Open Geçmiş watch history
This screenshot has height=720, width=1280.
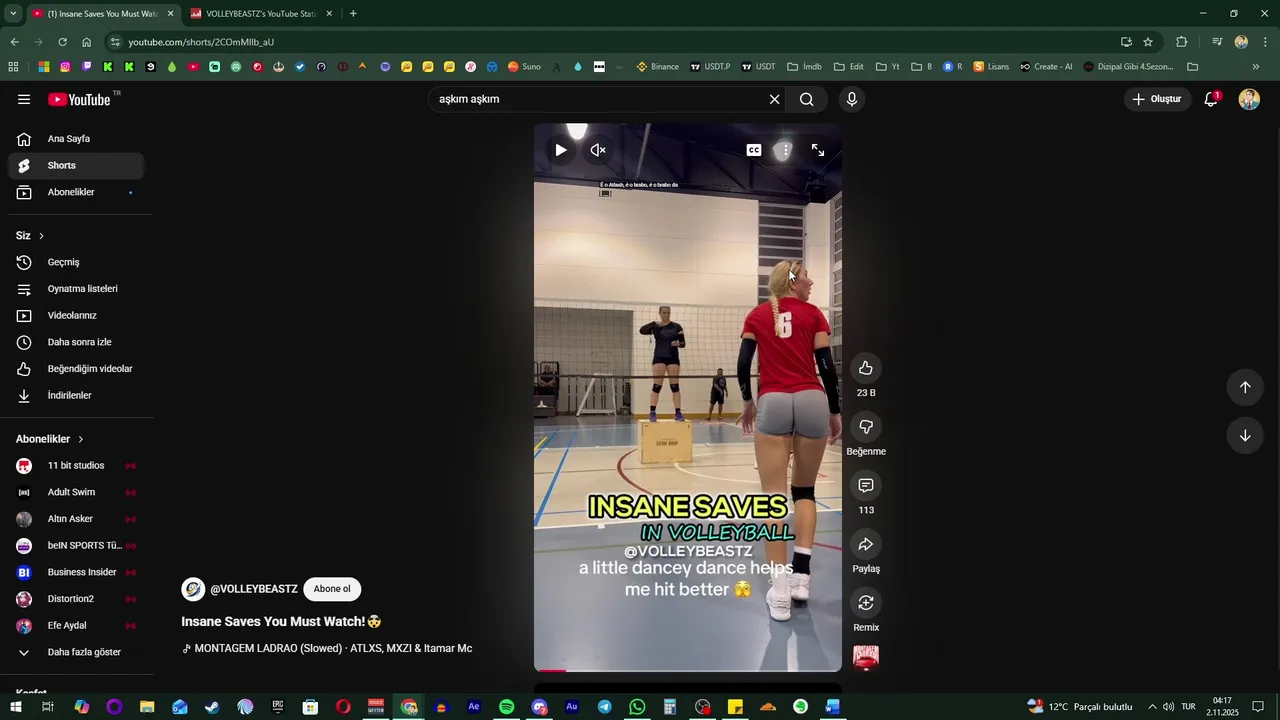(x=77, y=262)
